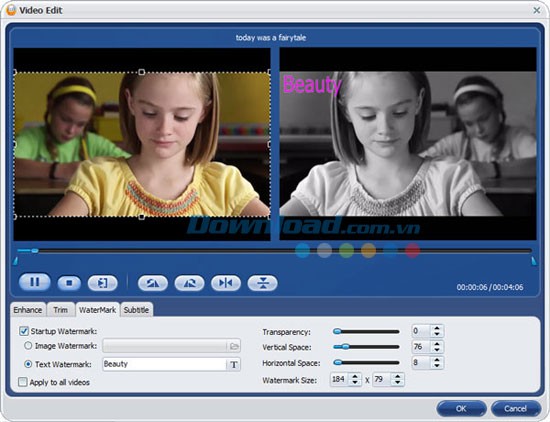The image size is (550, 422).
Task: Increase the Transparency value
Action: point(437,328)
